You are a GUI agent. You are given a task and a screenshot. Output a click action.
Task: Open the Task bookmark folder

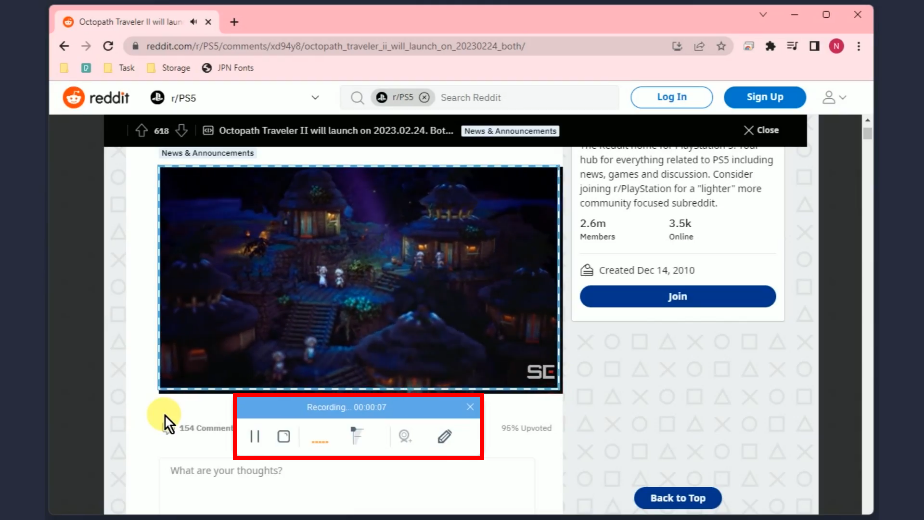point(119,68)
